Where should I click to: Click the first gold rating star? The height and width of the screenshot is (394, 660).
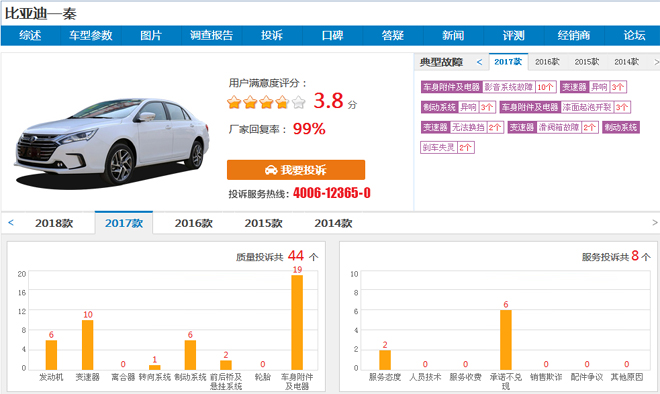point(234,102)
